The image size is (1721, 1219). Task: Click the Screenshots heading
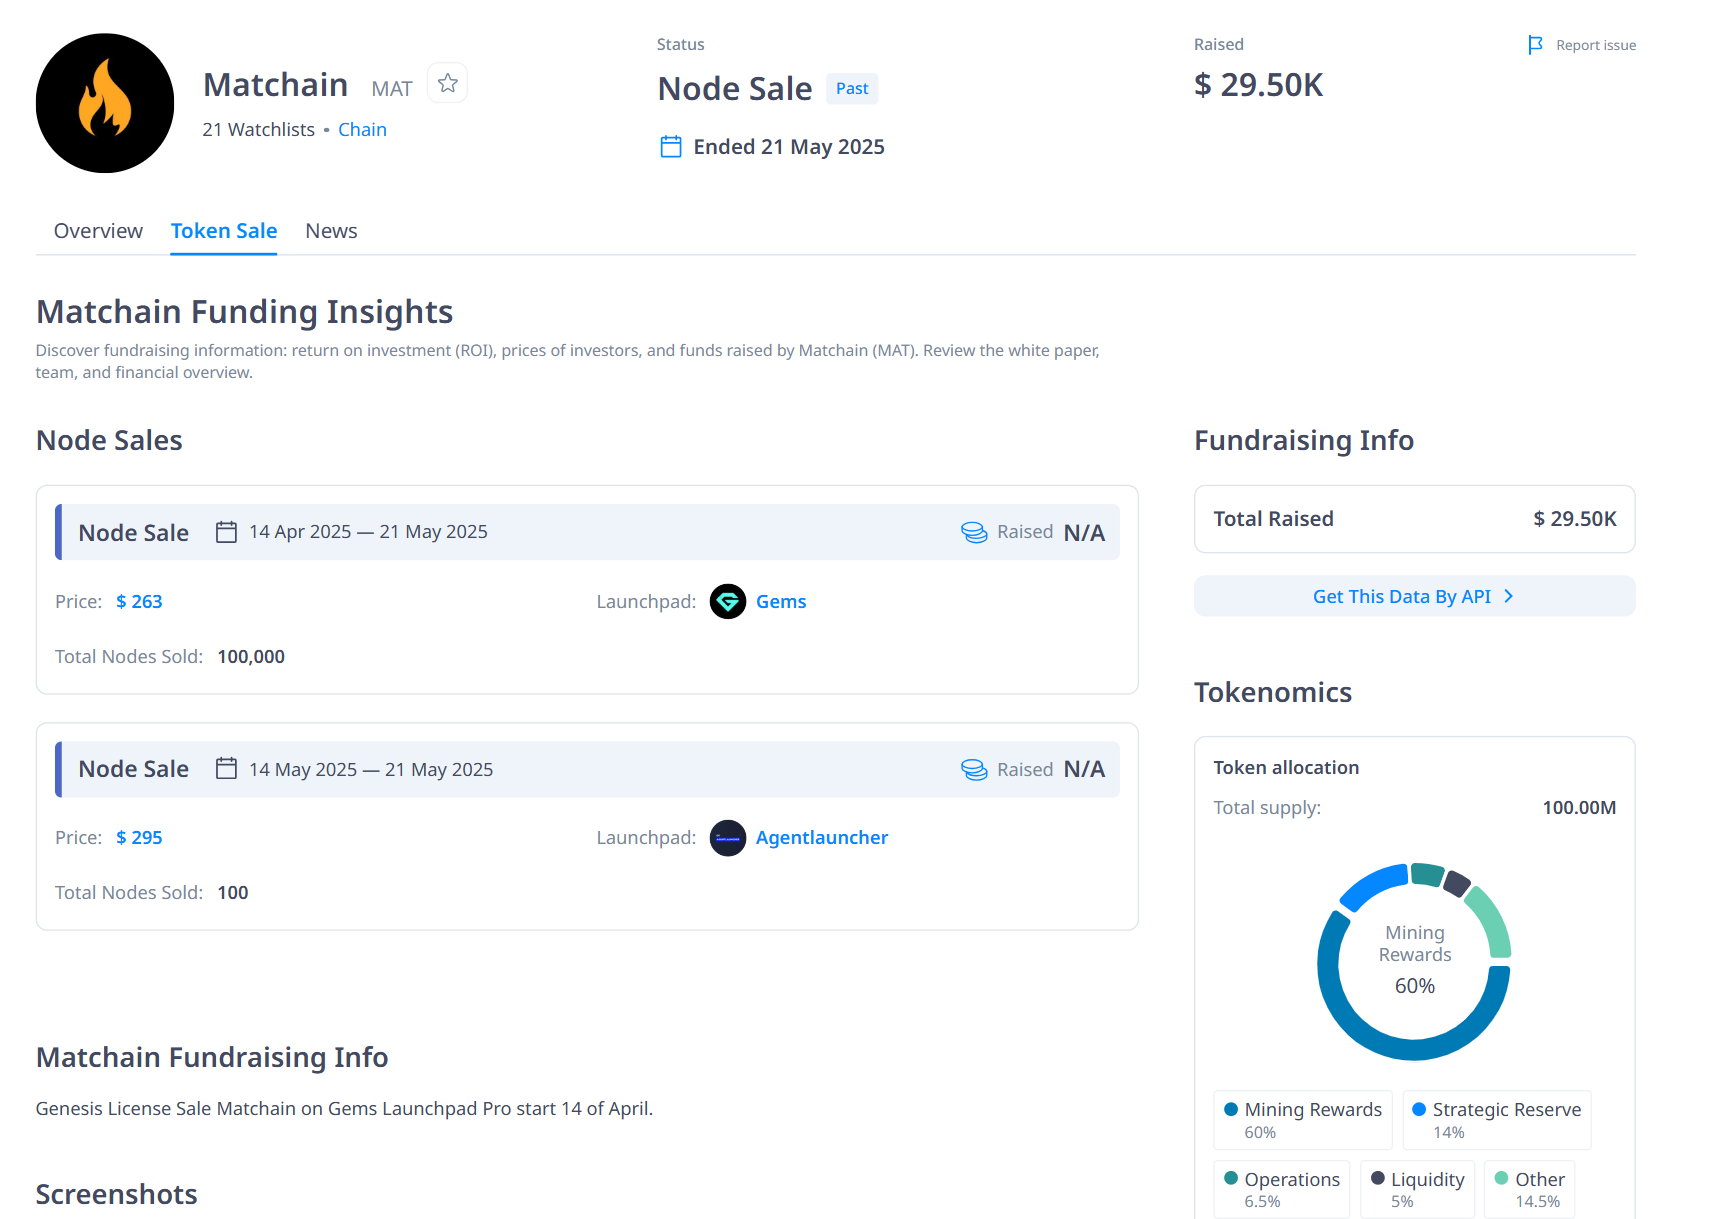117,1194
